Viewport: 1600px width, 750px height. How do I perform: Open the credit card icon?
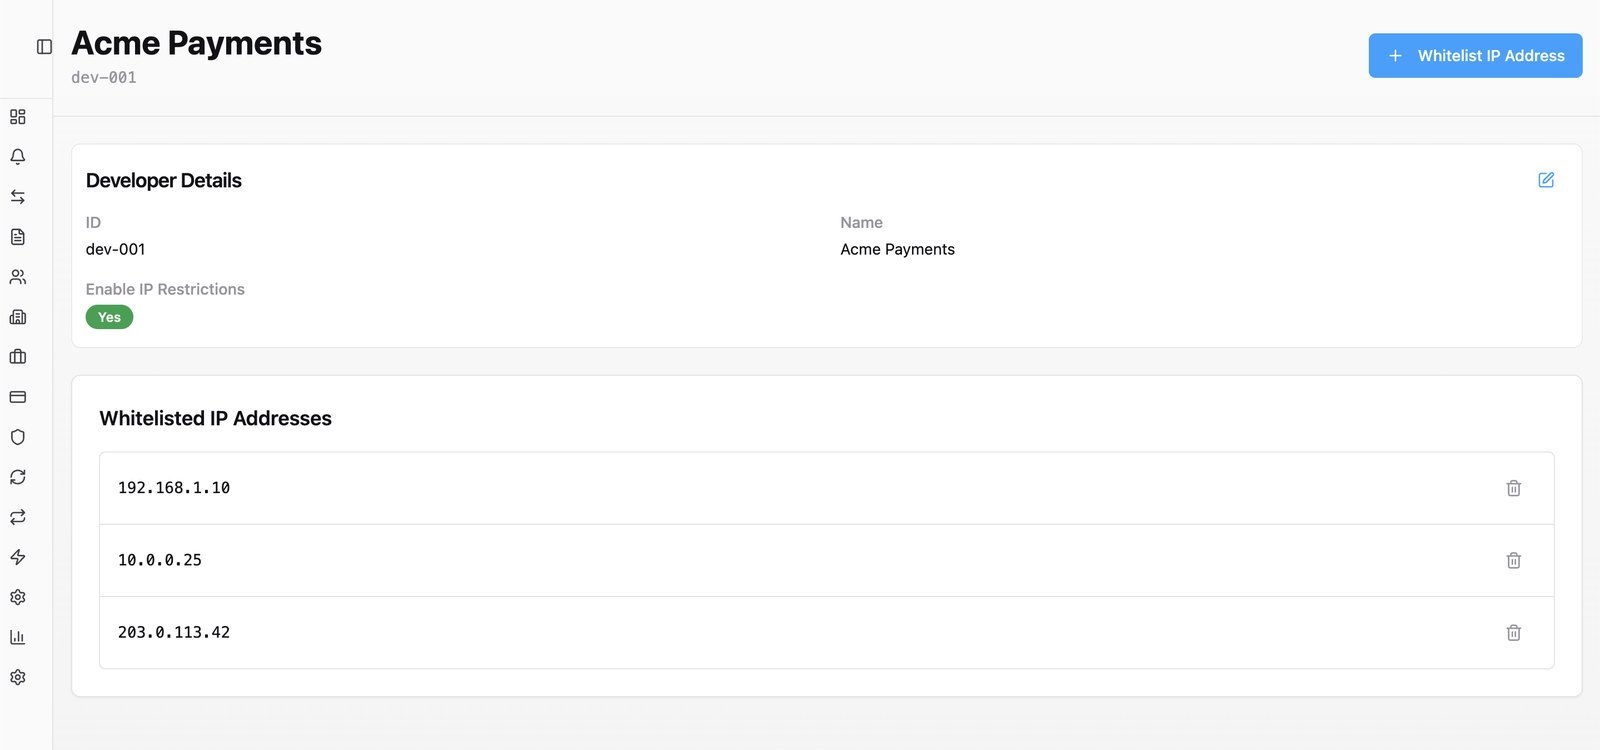click(18, 397)
